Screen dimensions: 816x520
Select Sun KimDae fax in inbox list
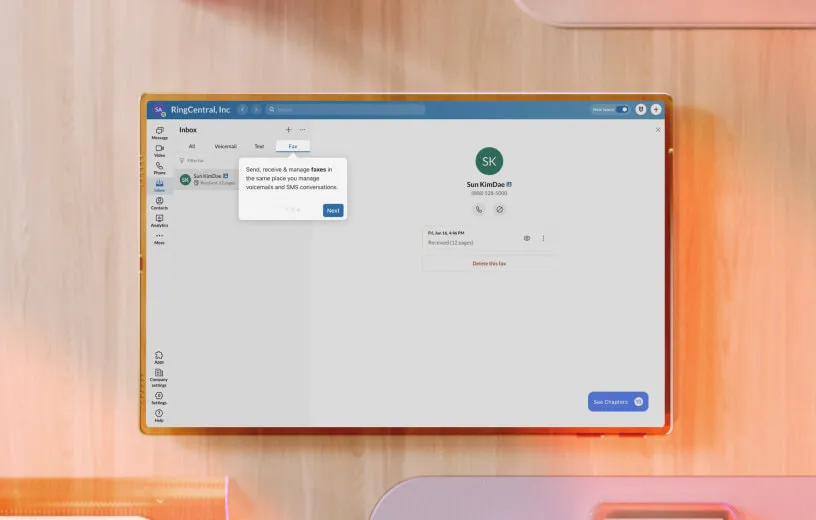[x=207, y=180]
